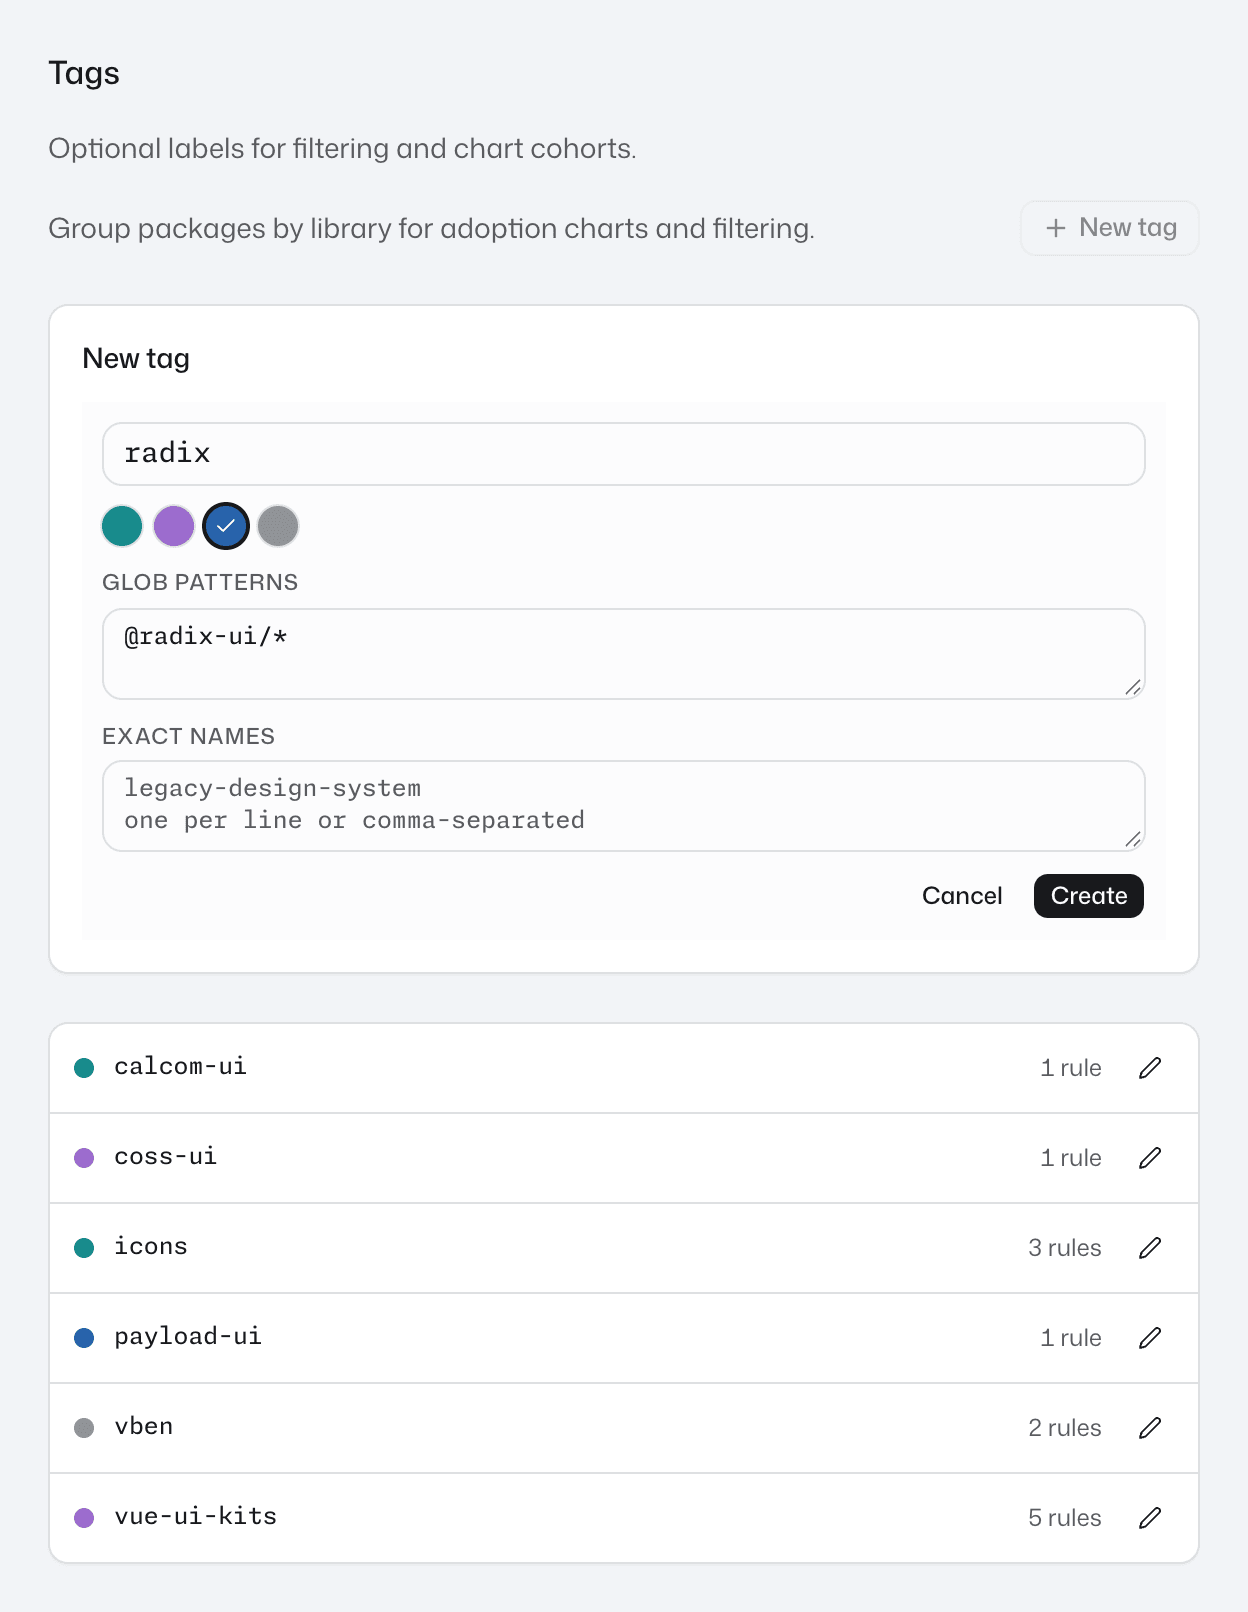Click the 3 rules count for icons
The image size is (1248, 1612).
point(1065,1248)
